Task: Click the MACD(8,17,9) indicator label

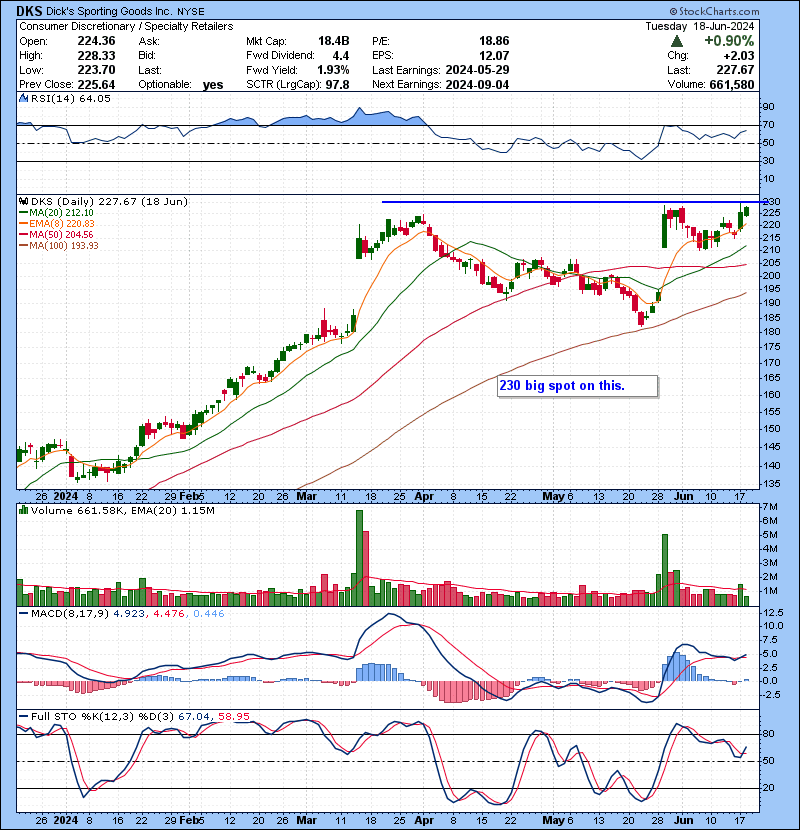Action: pos(70,614)
